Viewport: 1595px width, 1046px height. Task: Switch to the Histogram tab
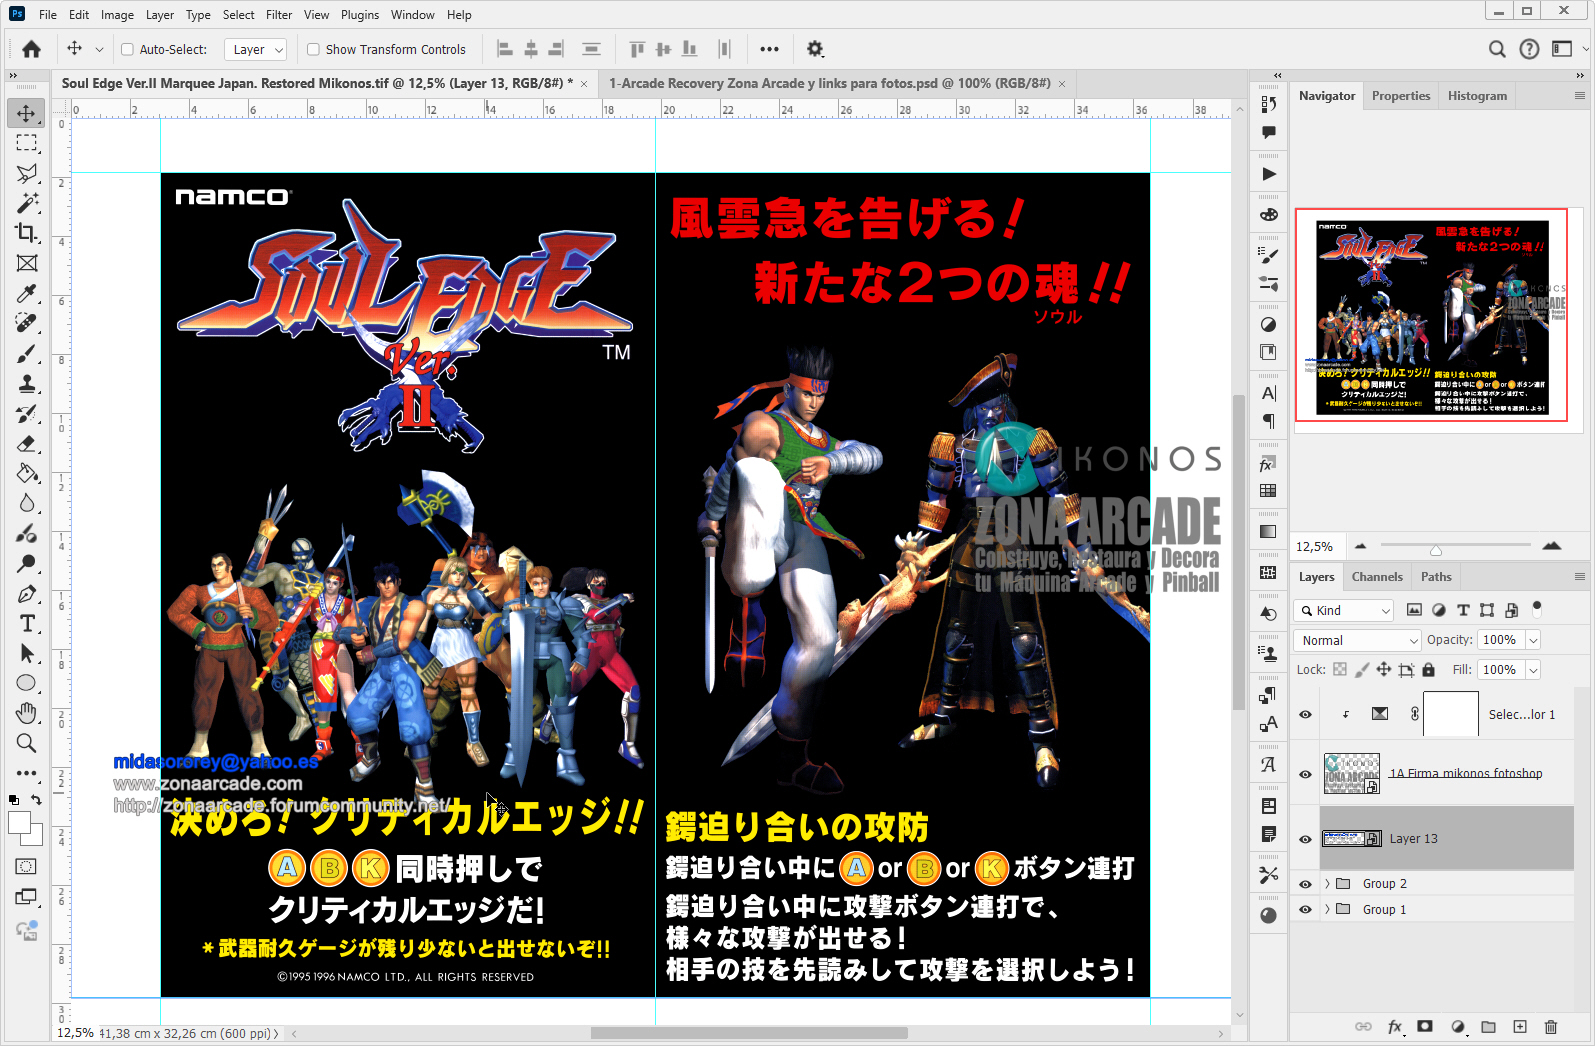1477,96
